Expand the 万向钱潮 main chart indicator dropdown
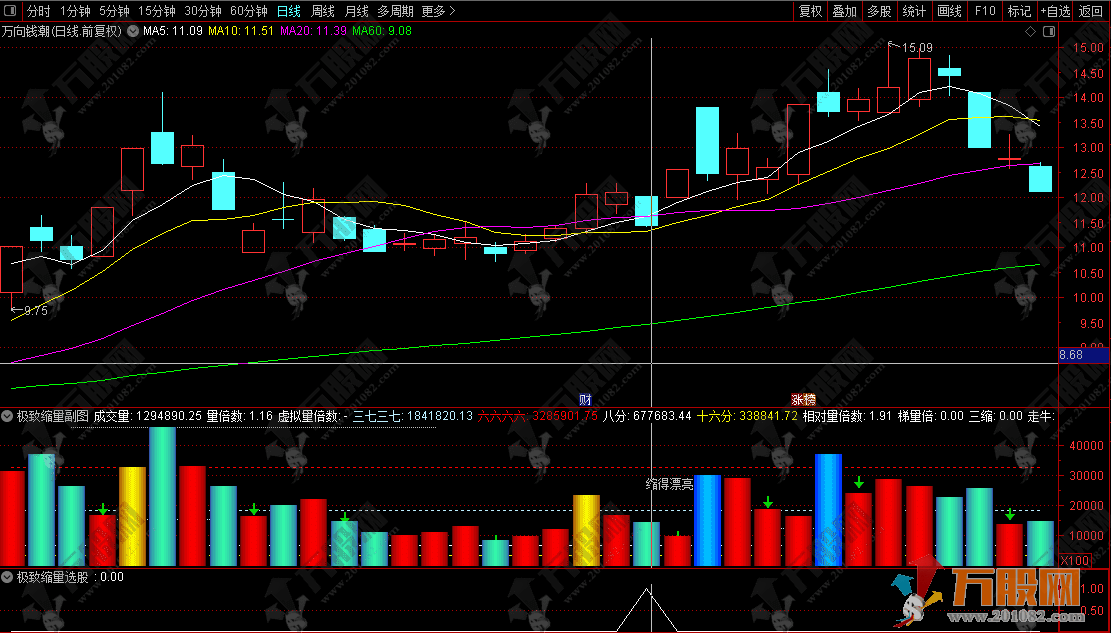Screen dimensions: 1111x633 (132, 31)
